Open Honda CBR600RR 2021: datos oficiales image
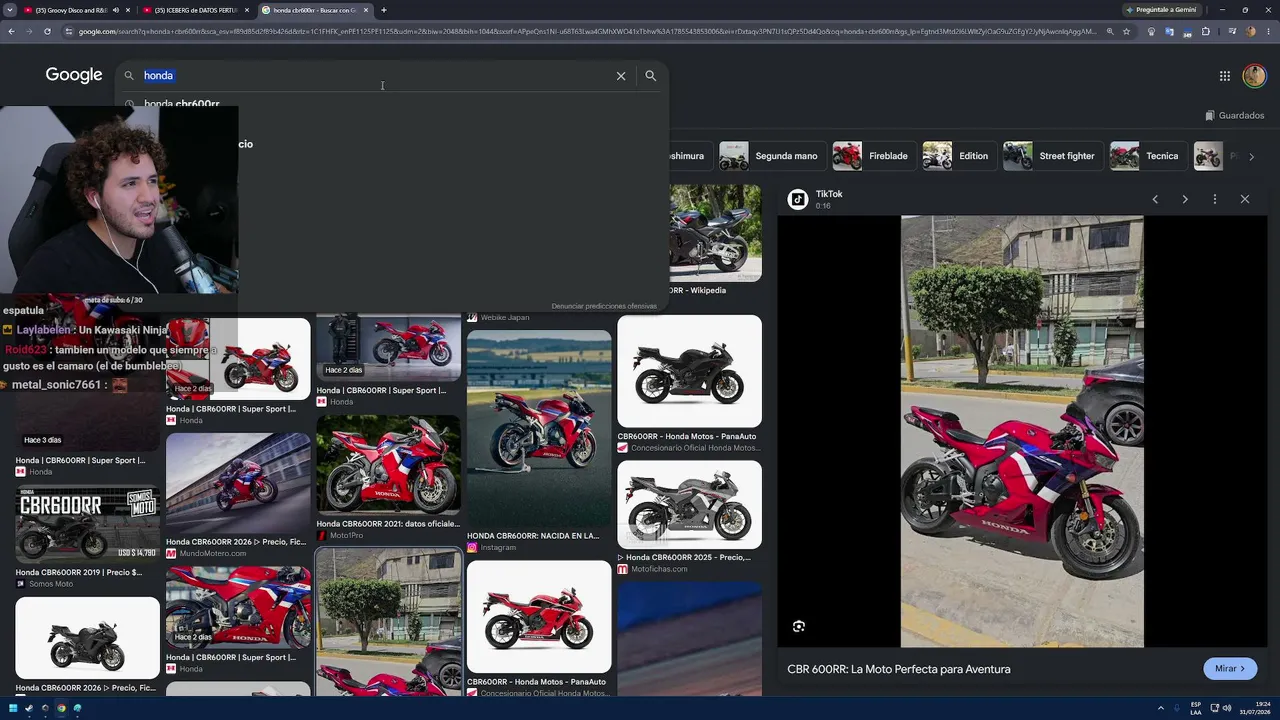Viewport: 1280px width, 720px height. click(x=389, y=465)
